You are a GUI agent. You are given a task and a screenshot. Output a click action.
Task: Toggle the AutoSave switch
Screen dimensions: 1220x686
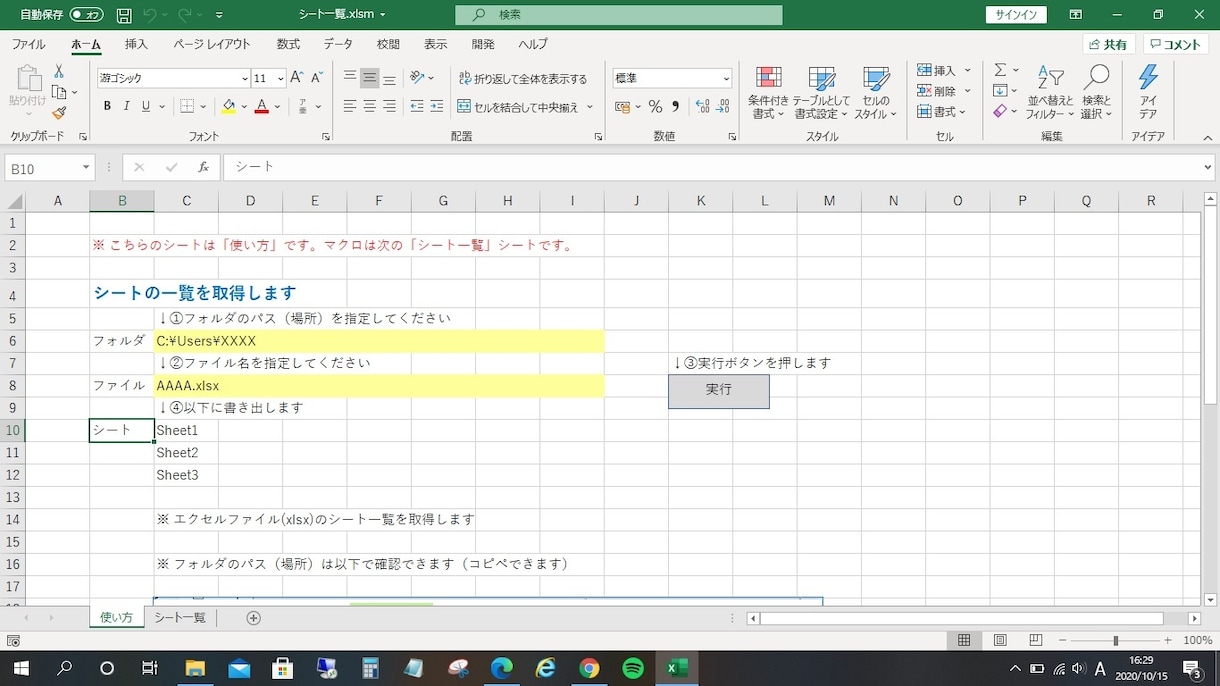(x=87, y=15)
